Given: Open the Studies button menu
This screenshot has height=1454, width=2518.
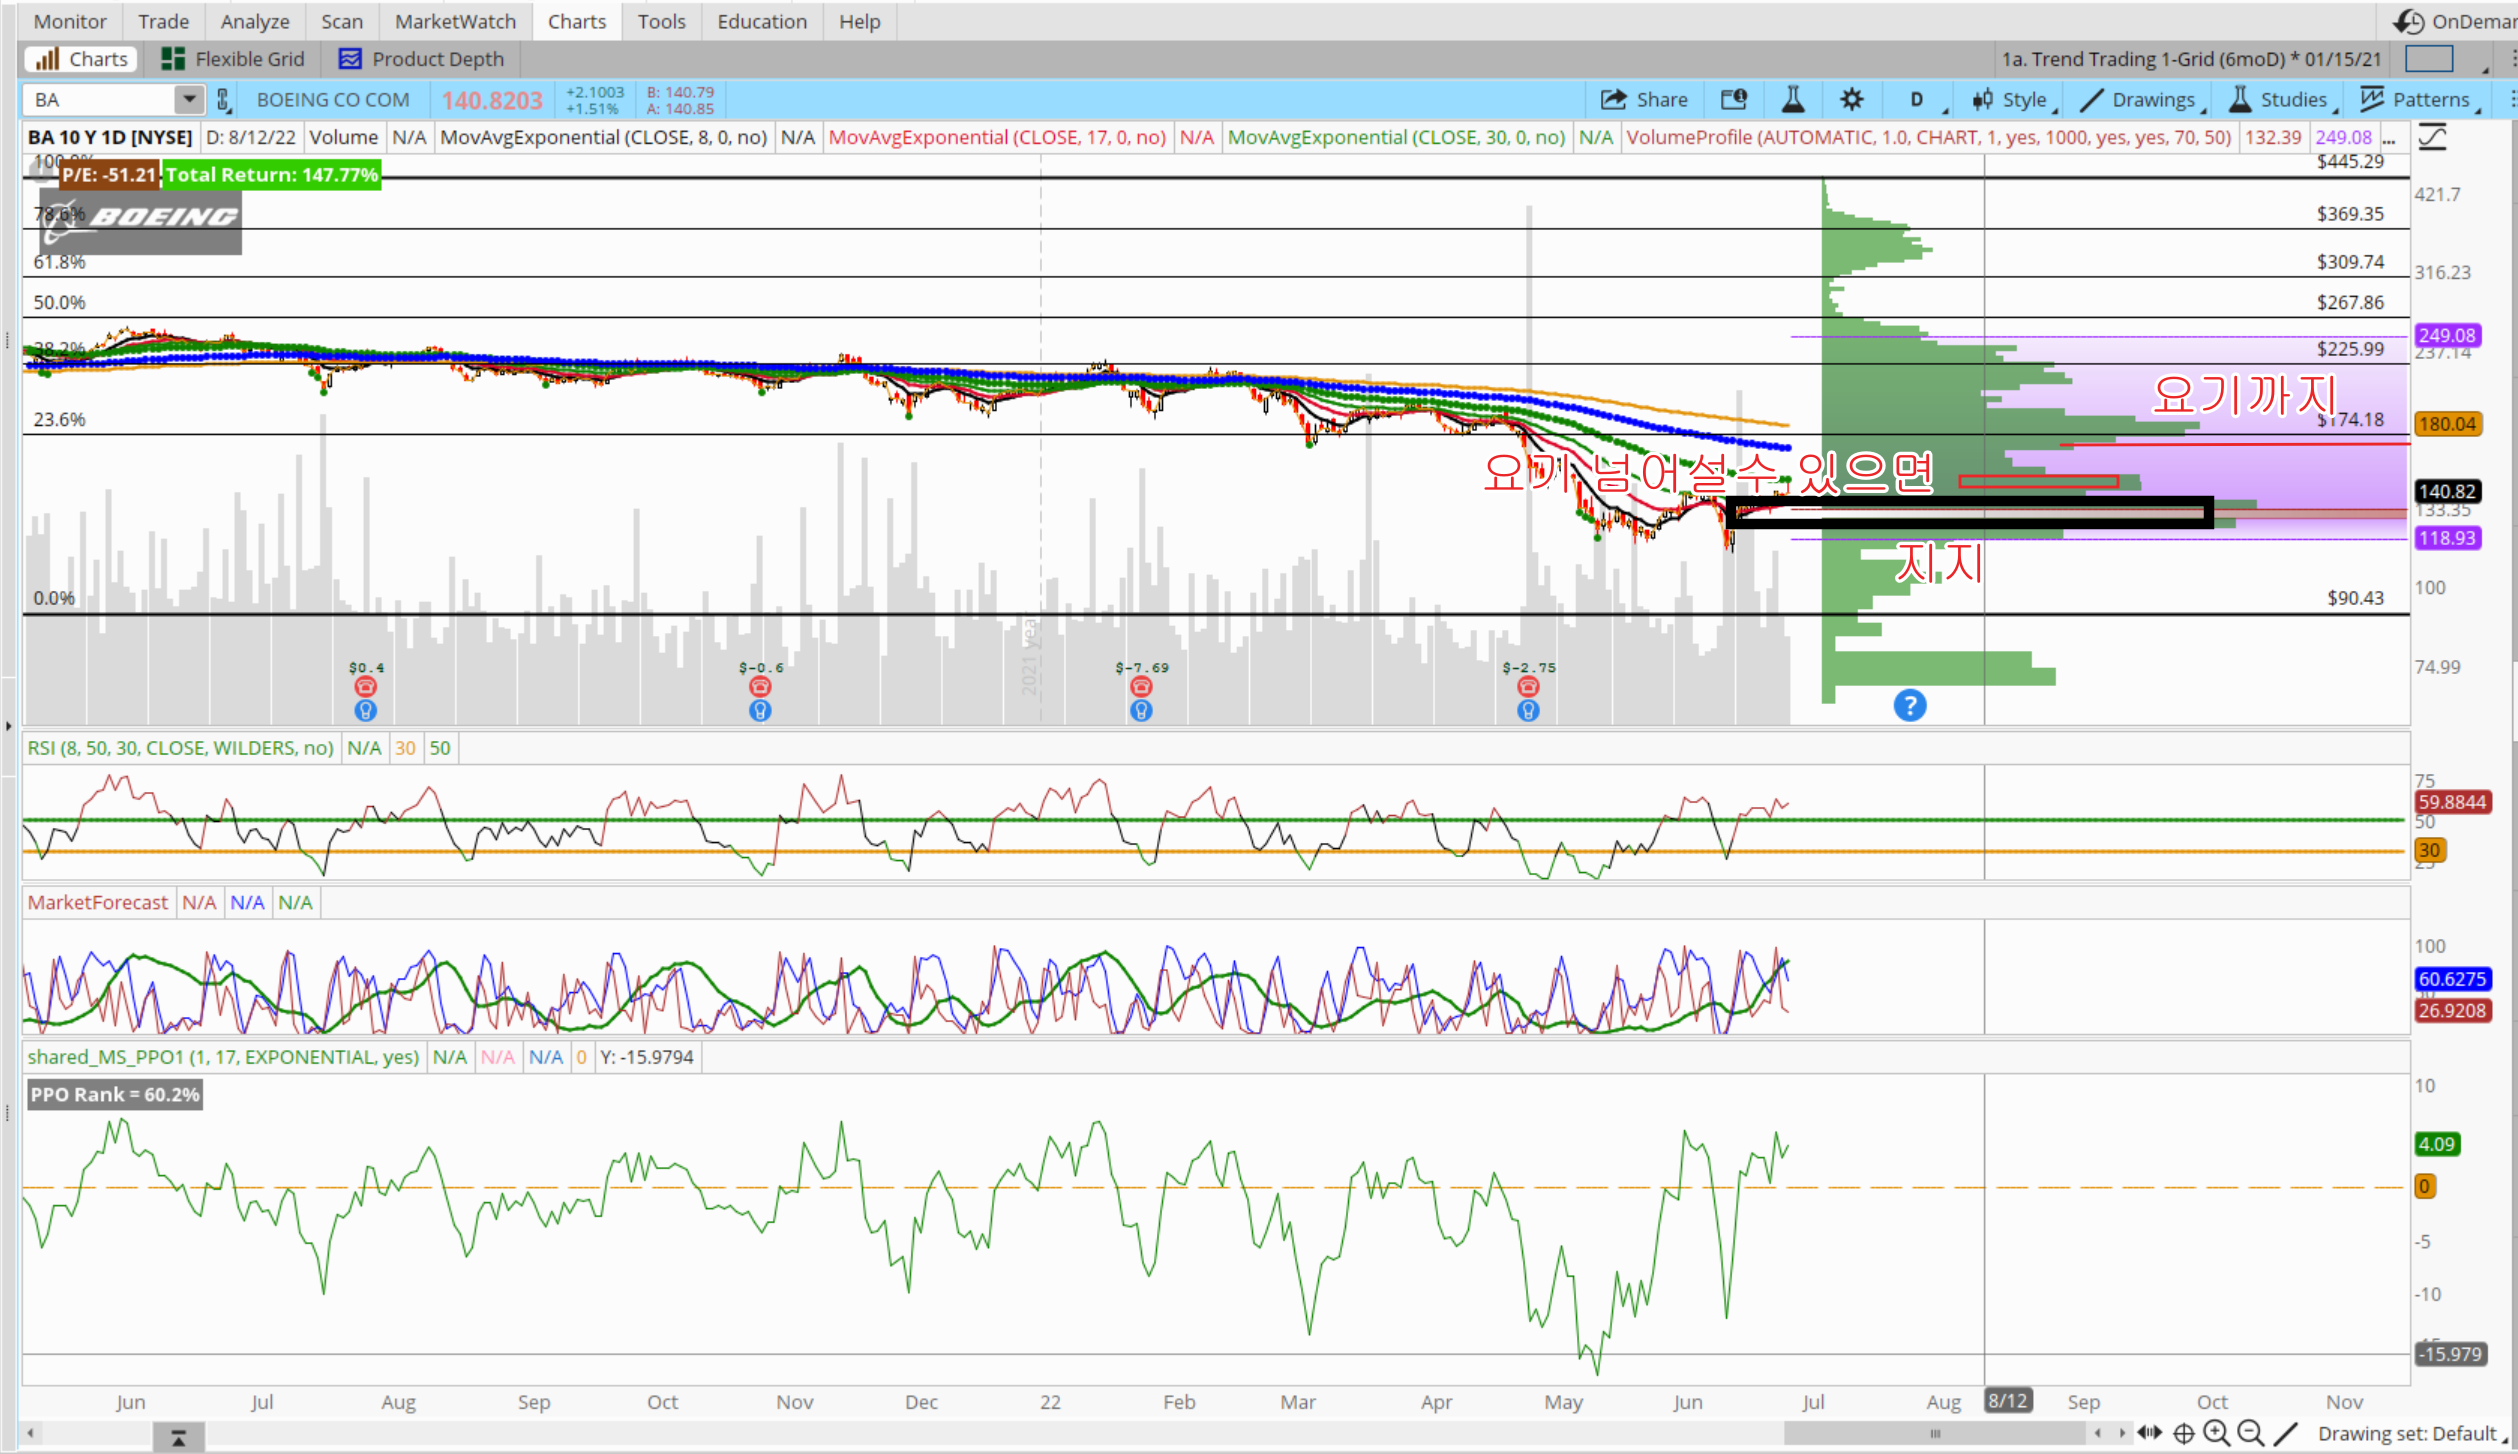Looking at the screenshot, I should coord(2283,99).
